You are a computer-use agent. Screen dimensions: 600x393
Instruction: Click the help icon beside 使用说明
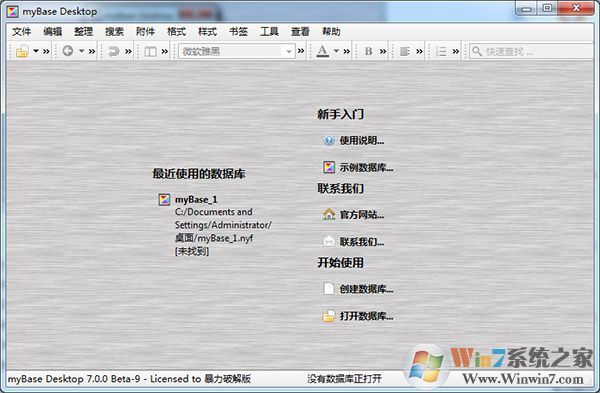[329, 140]
